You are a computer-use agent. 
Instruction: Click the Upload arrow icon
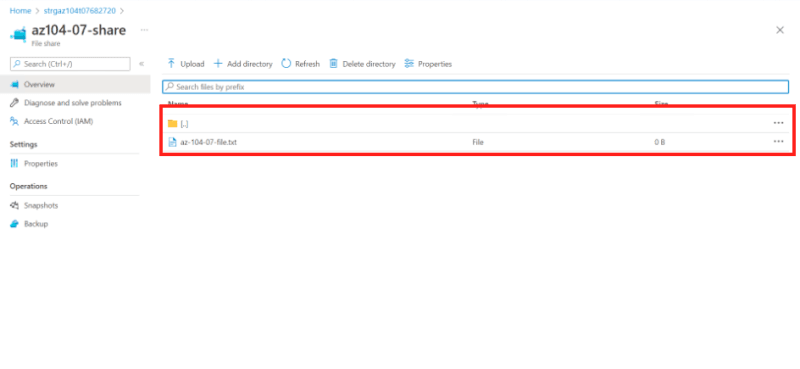171,63
